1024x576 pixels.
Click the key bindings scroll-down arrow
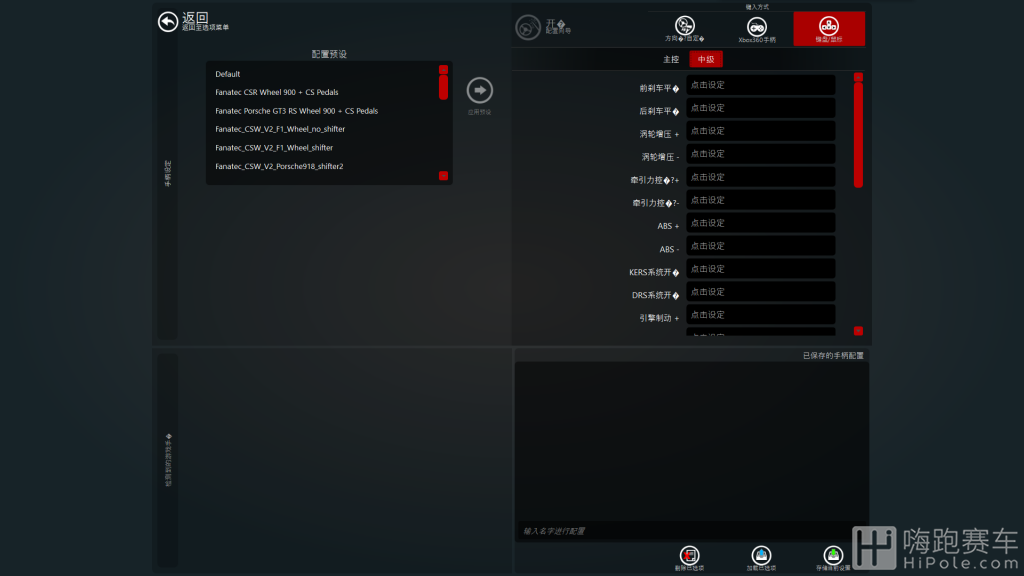click(858, 331)
